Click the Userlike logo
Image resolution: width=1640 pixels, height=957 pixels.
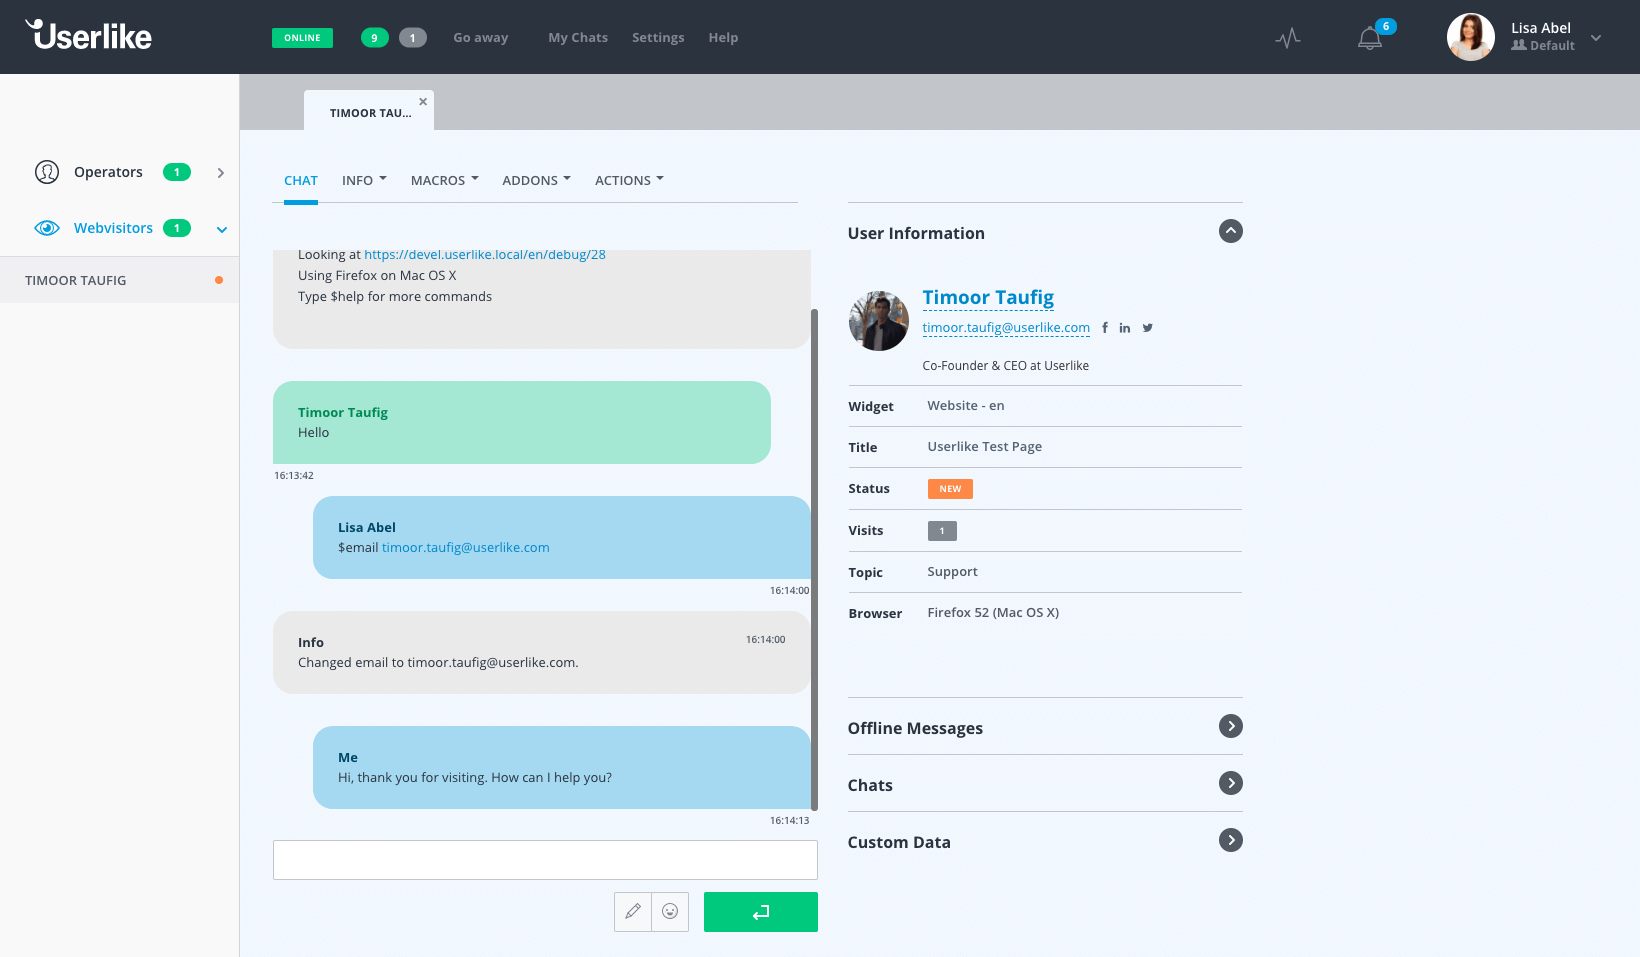click(88, 35)
